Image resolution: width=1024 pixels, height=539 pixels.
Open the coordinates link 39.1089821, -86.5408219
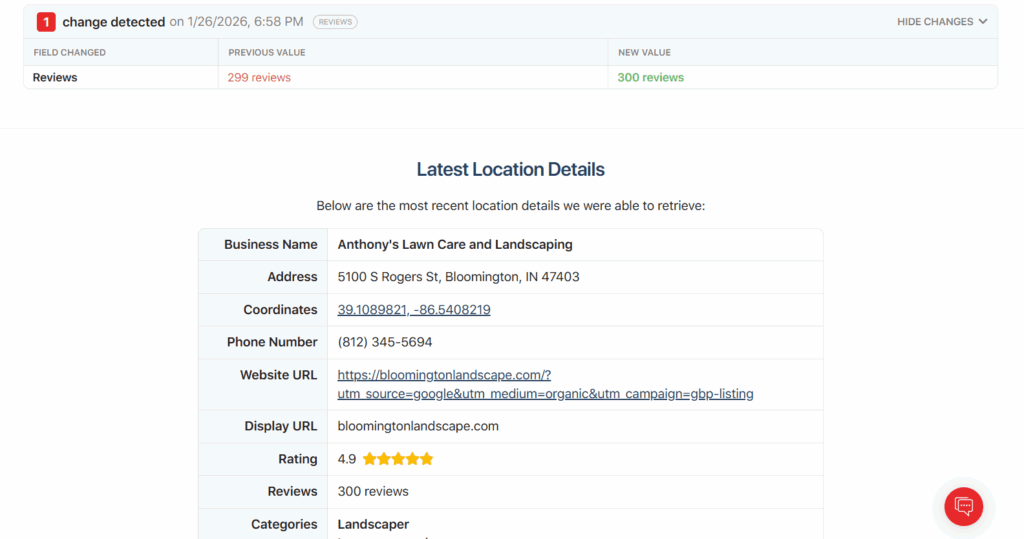pyautogui.click(x=414, y=310)
